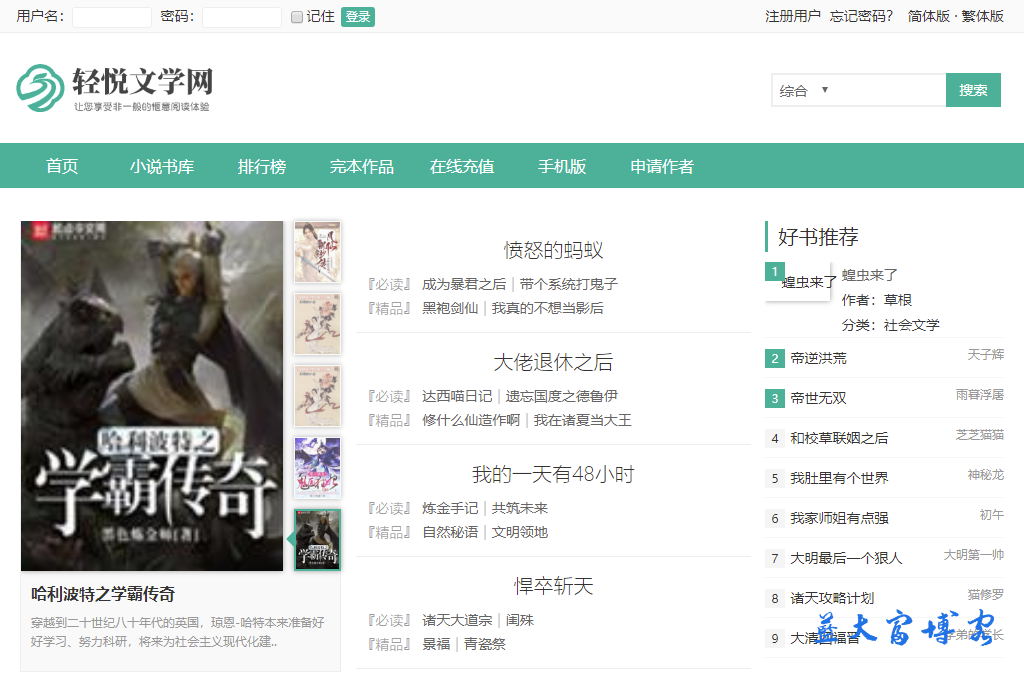Click author name 天子辉
The width and height of the screenshot is (1024, 676).
point(985,355)
